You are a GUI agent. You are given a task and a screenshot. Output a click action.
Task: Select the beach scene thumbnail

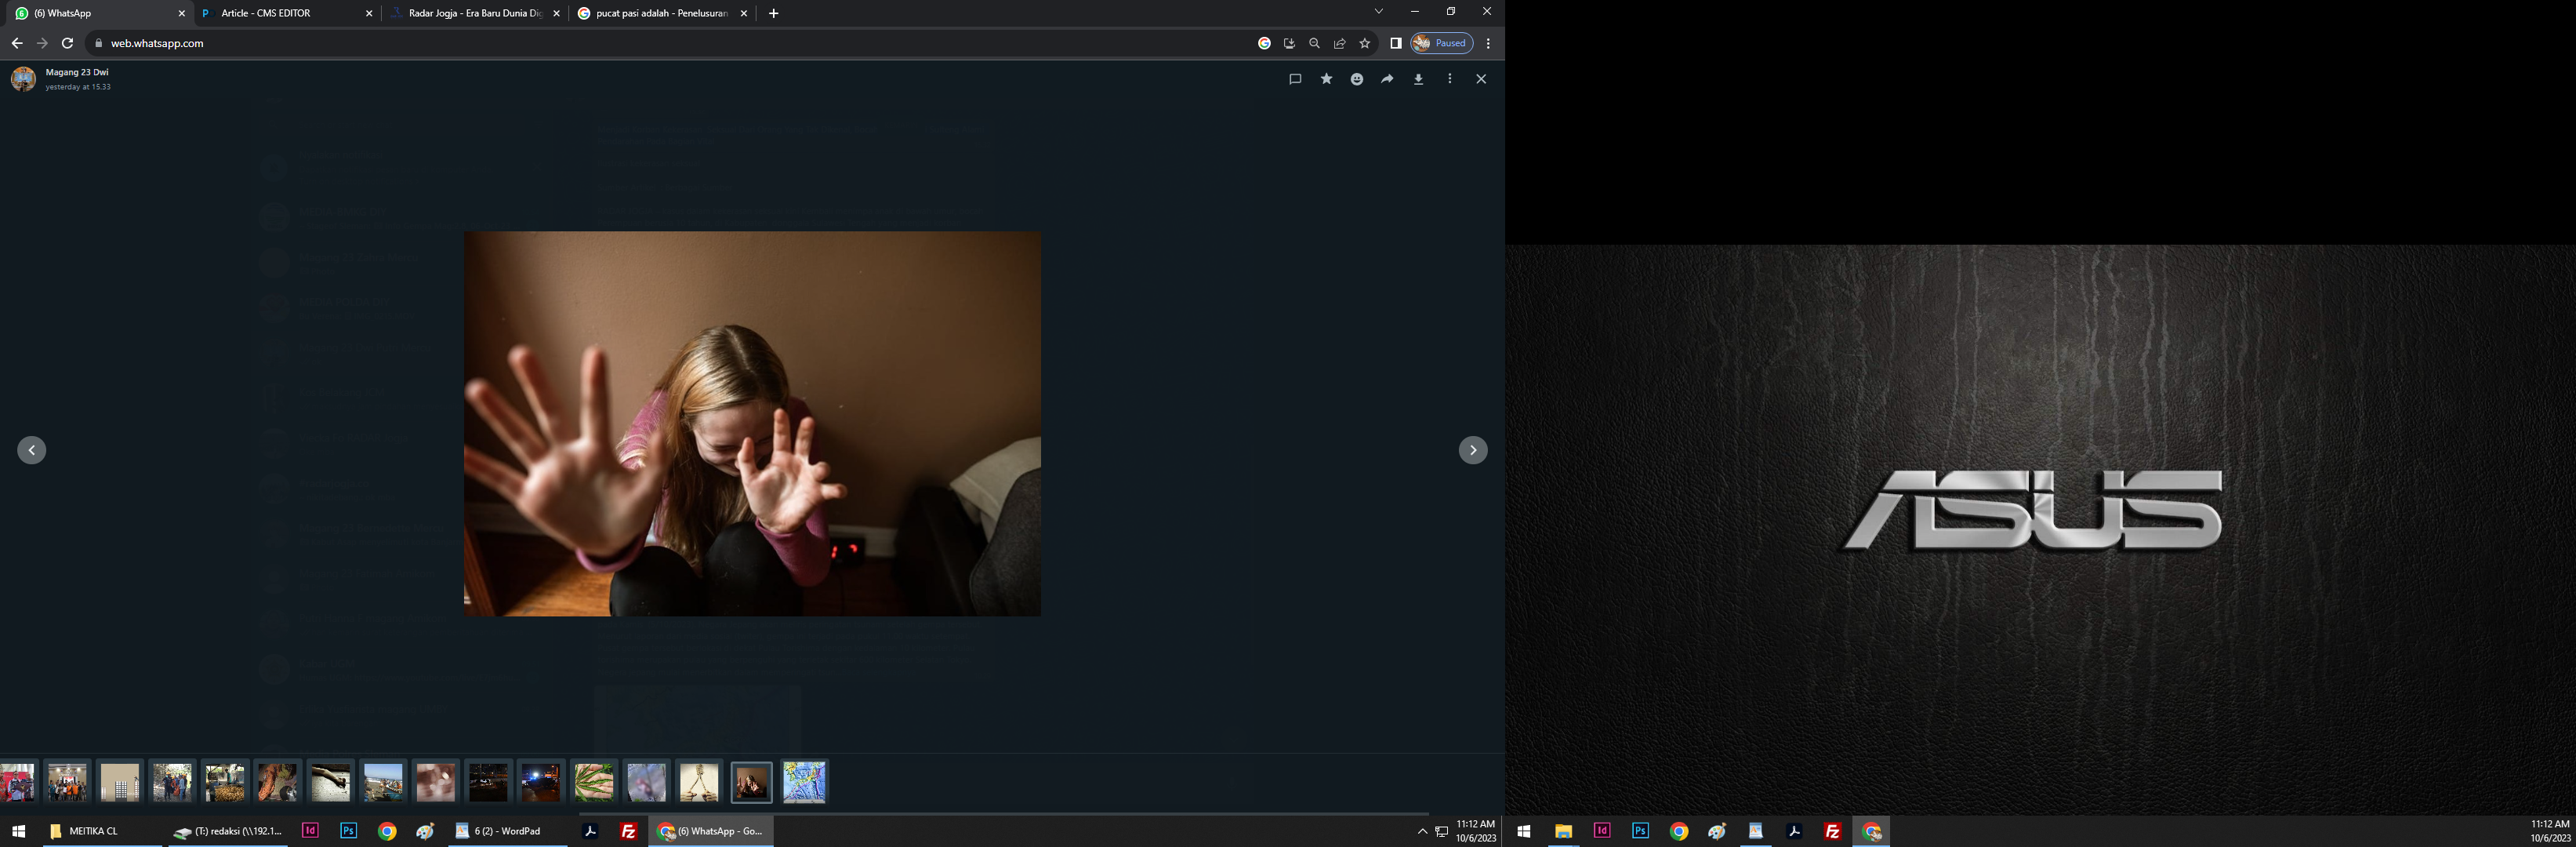pyautogui.click(x=383, y=782)
